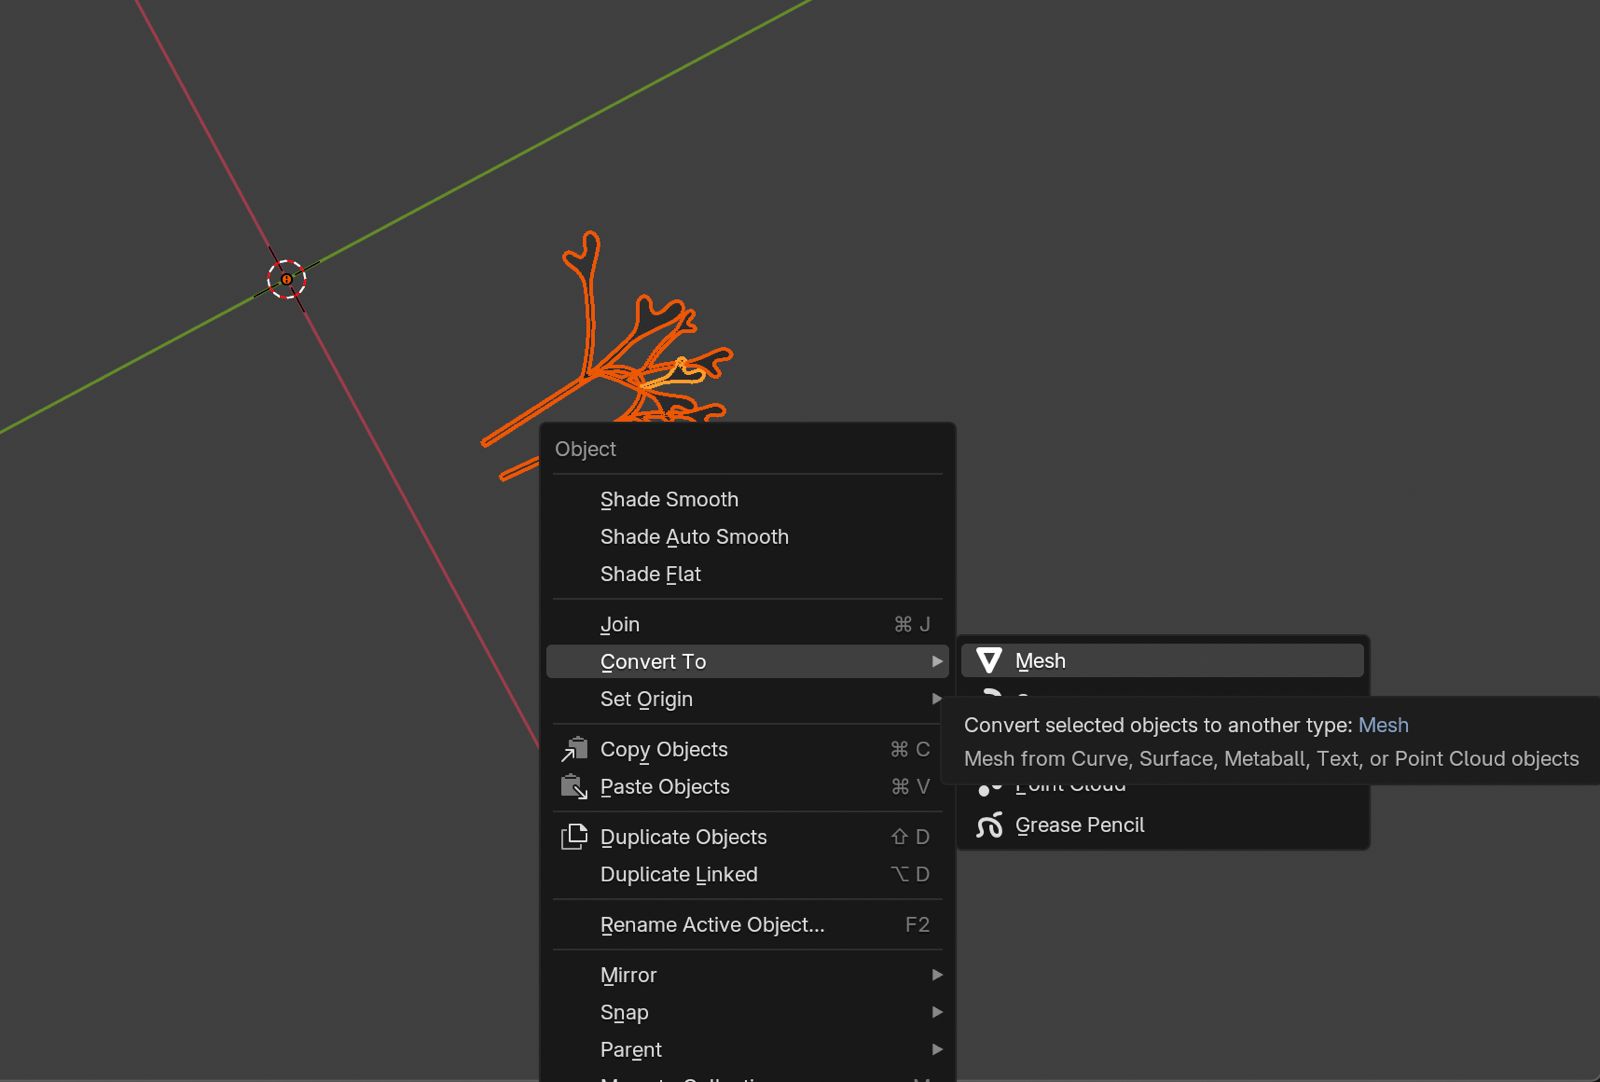
Task: Click Rename Active Object menu entry
Action: tap(712, 925)
